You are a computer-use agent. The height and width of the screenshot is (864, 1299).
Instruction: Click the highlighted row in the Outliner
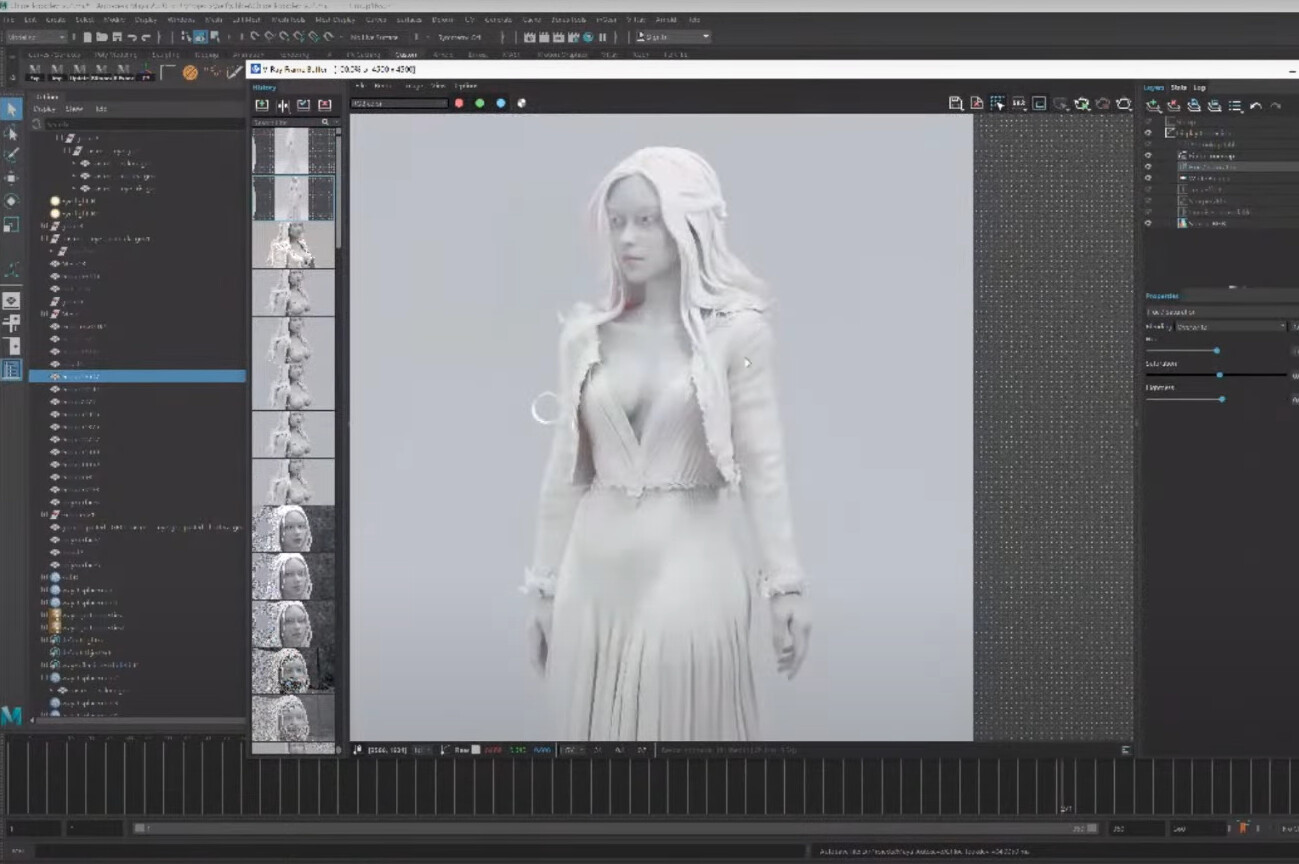[x=137, y=377]
